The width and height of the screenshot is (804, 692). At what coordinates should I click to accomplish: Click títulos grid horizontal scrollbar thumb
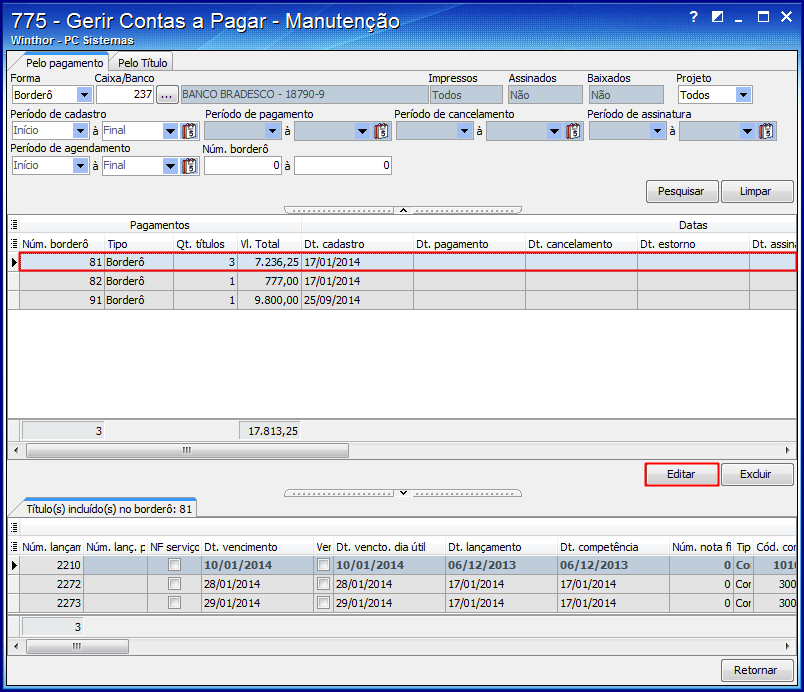[x=77, y=646]
